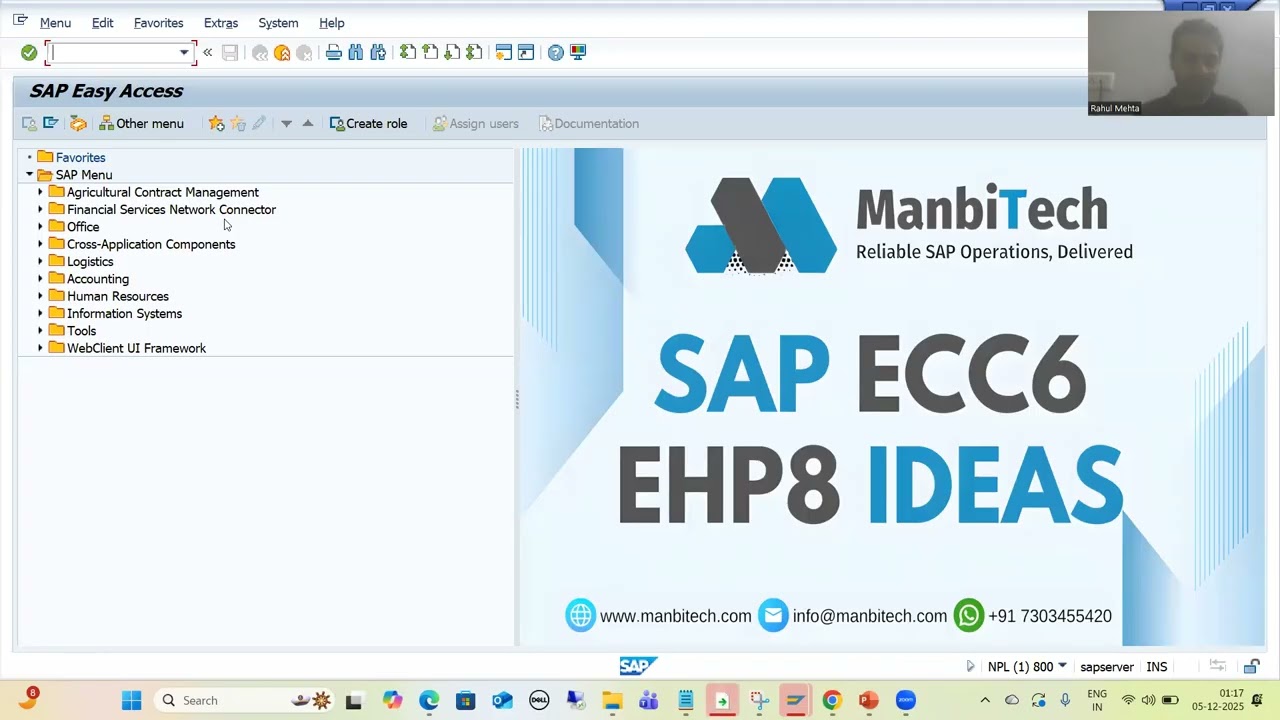Select the Accounting tree label
Viewport: 1280px width, 720px height.
98,279
